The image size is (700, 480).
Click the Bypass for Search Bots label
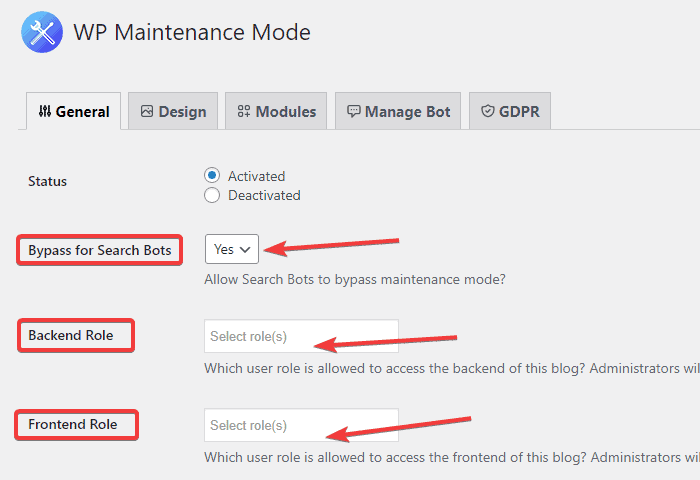[100, 250]
